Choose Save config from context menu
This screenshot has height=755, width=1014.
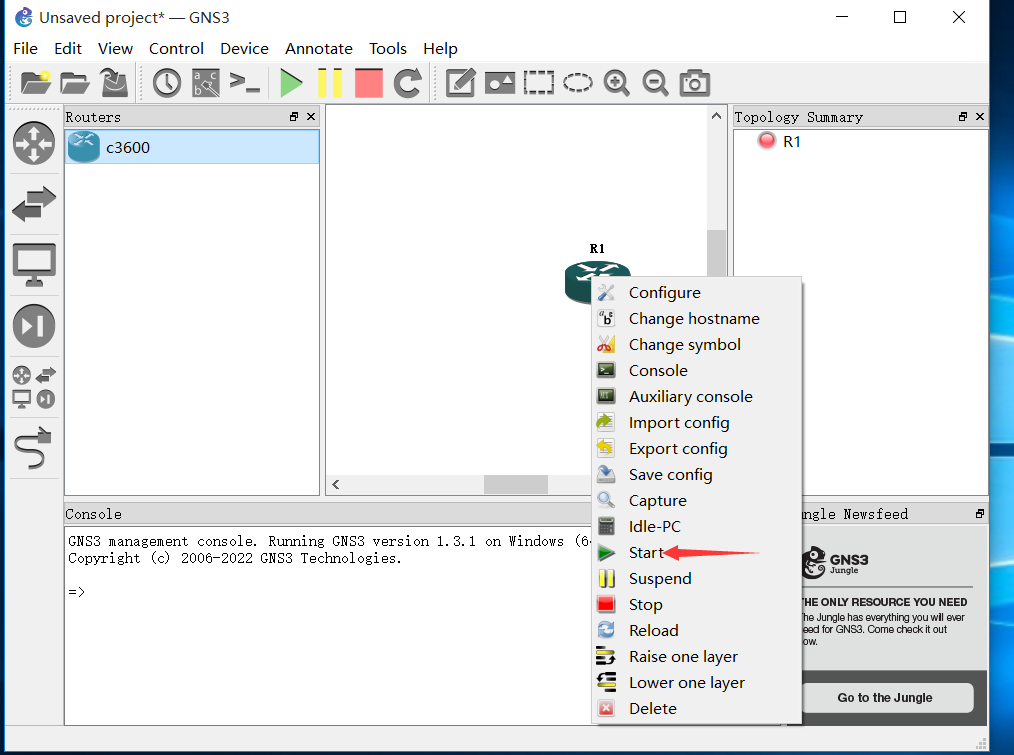[696, 474]
